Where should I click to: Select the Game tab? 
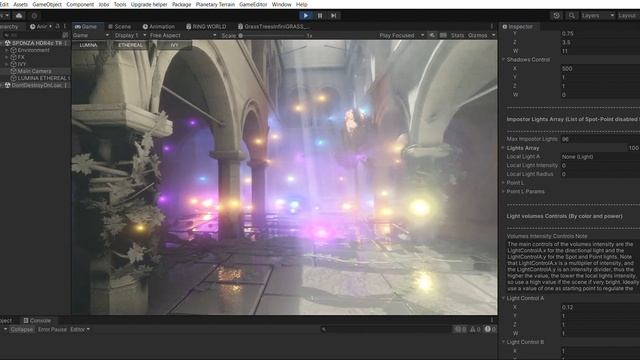(86, 27)
